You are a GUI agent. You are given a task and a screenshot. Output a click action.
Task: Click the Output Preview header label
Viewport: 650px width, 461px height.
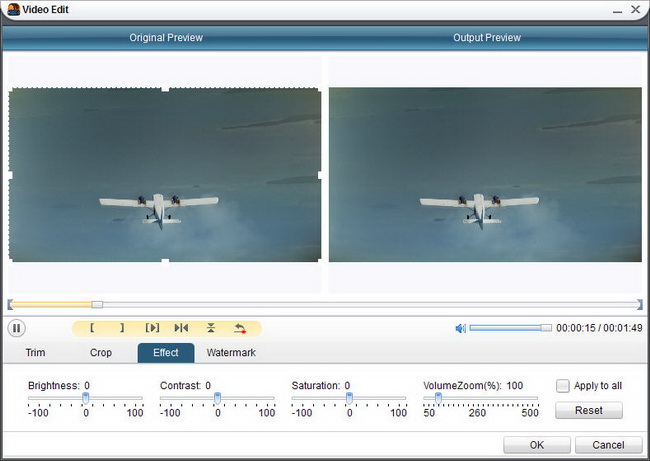[x=487, y=38]
